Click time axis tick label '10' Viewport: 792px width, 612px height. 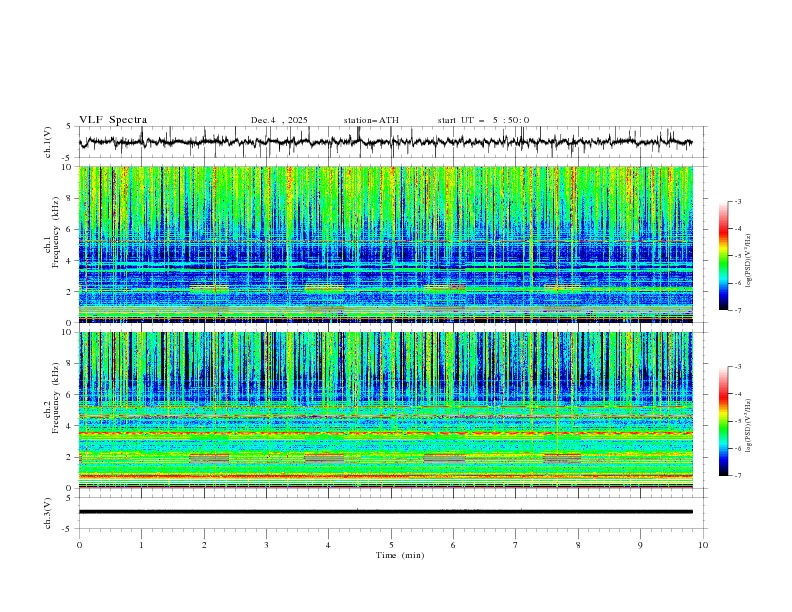(x=703, y=545)
